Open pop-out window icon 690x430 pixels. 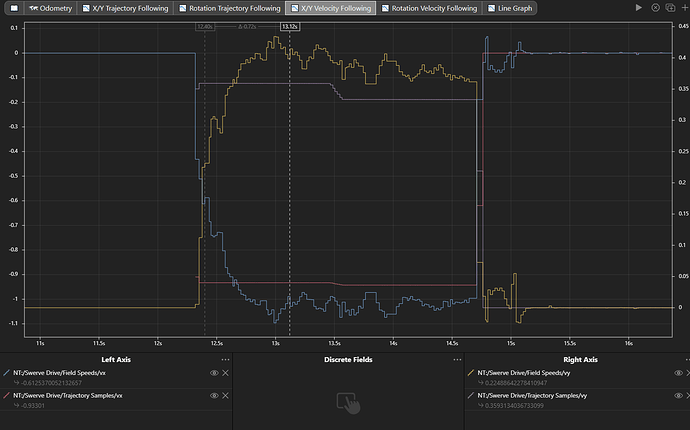coord(670,7)
